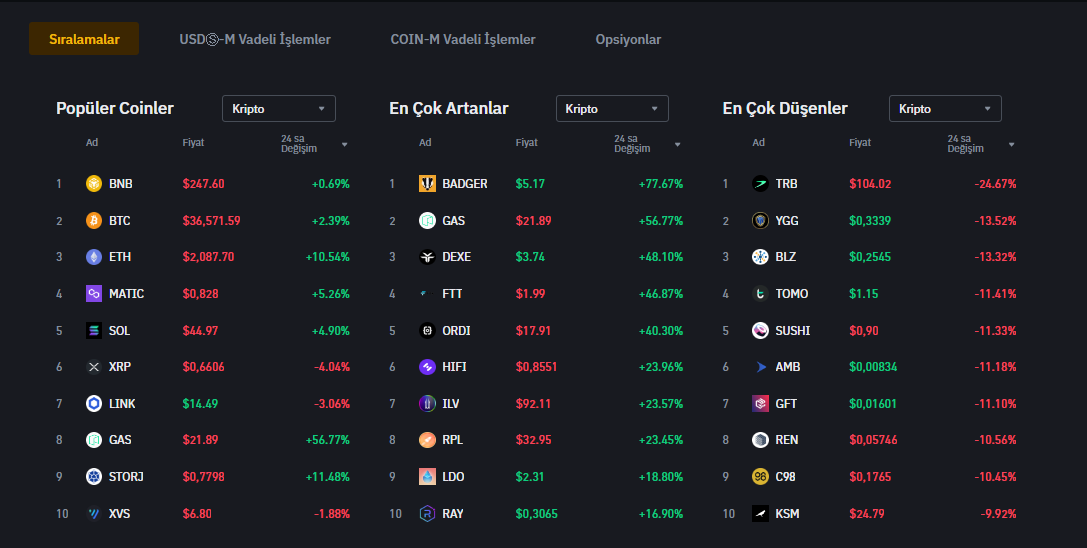
Task: Open Kripto dropdown for Popüler Coinler
Action: [x=278, y=109]
